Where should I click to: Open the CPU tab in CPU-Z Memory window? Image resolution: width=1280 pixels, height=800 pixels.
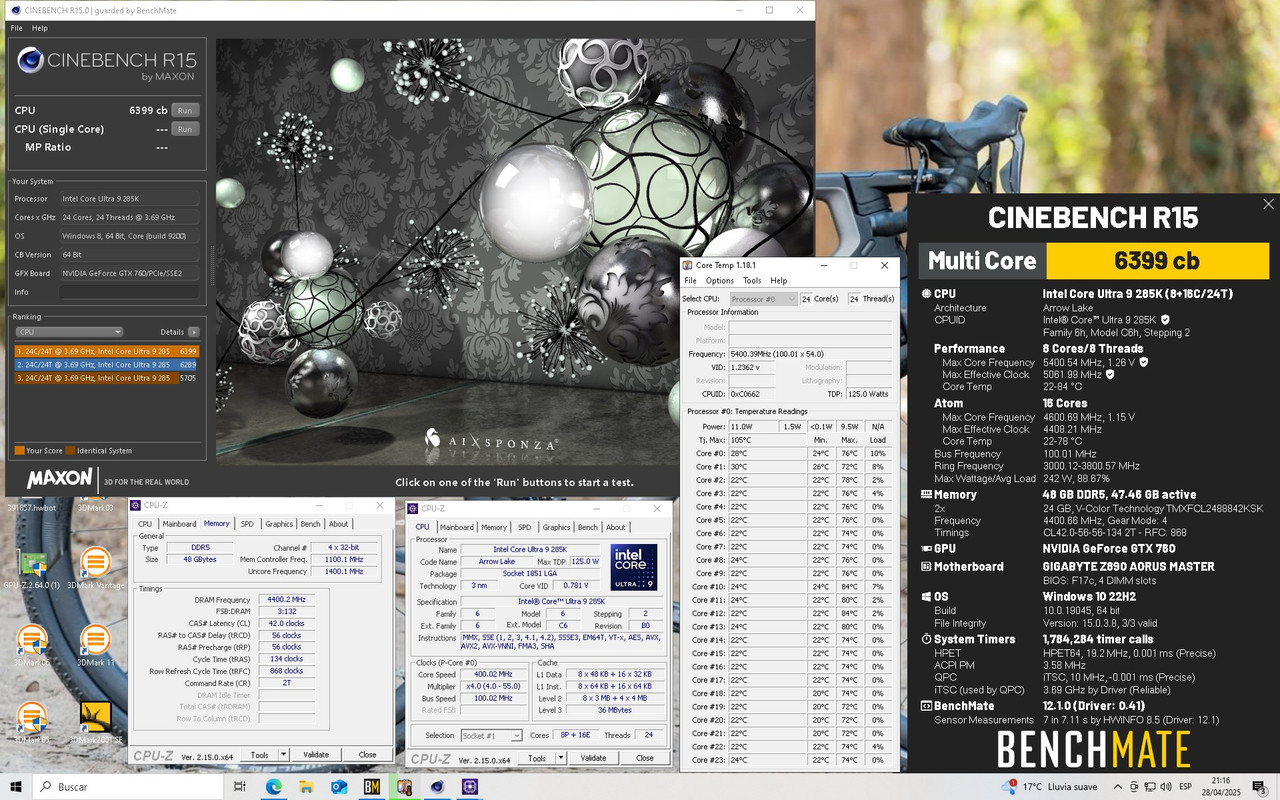[x=145, y=524]
